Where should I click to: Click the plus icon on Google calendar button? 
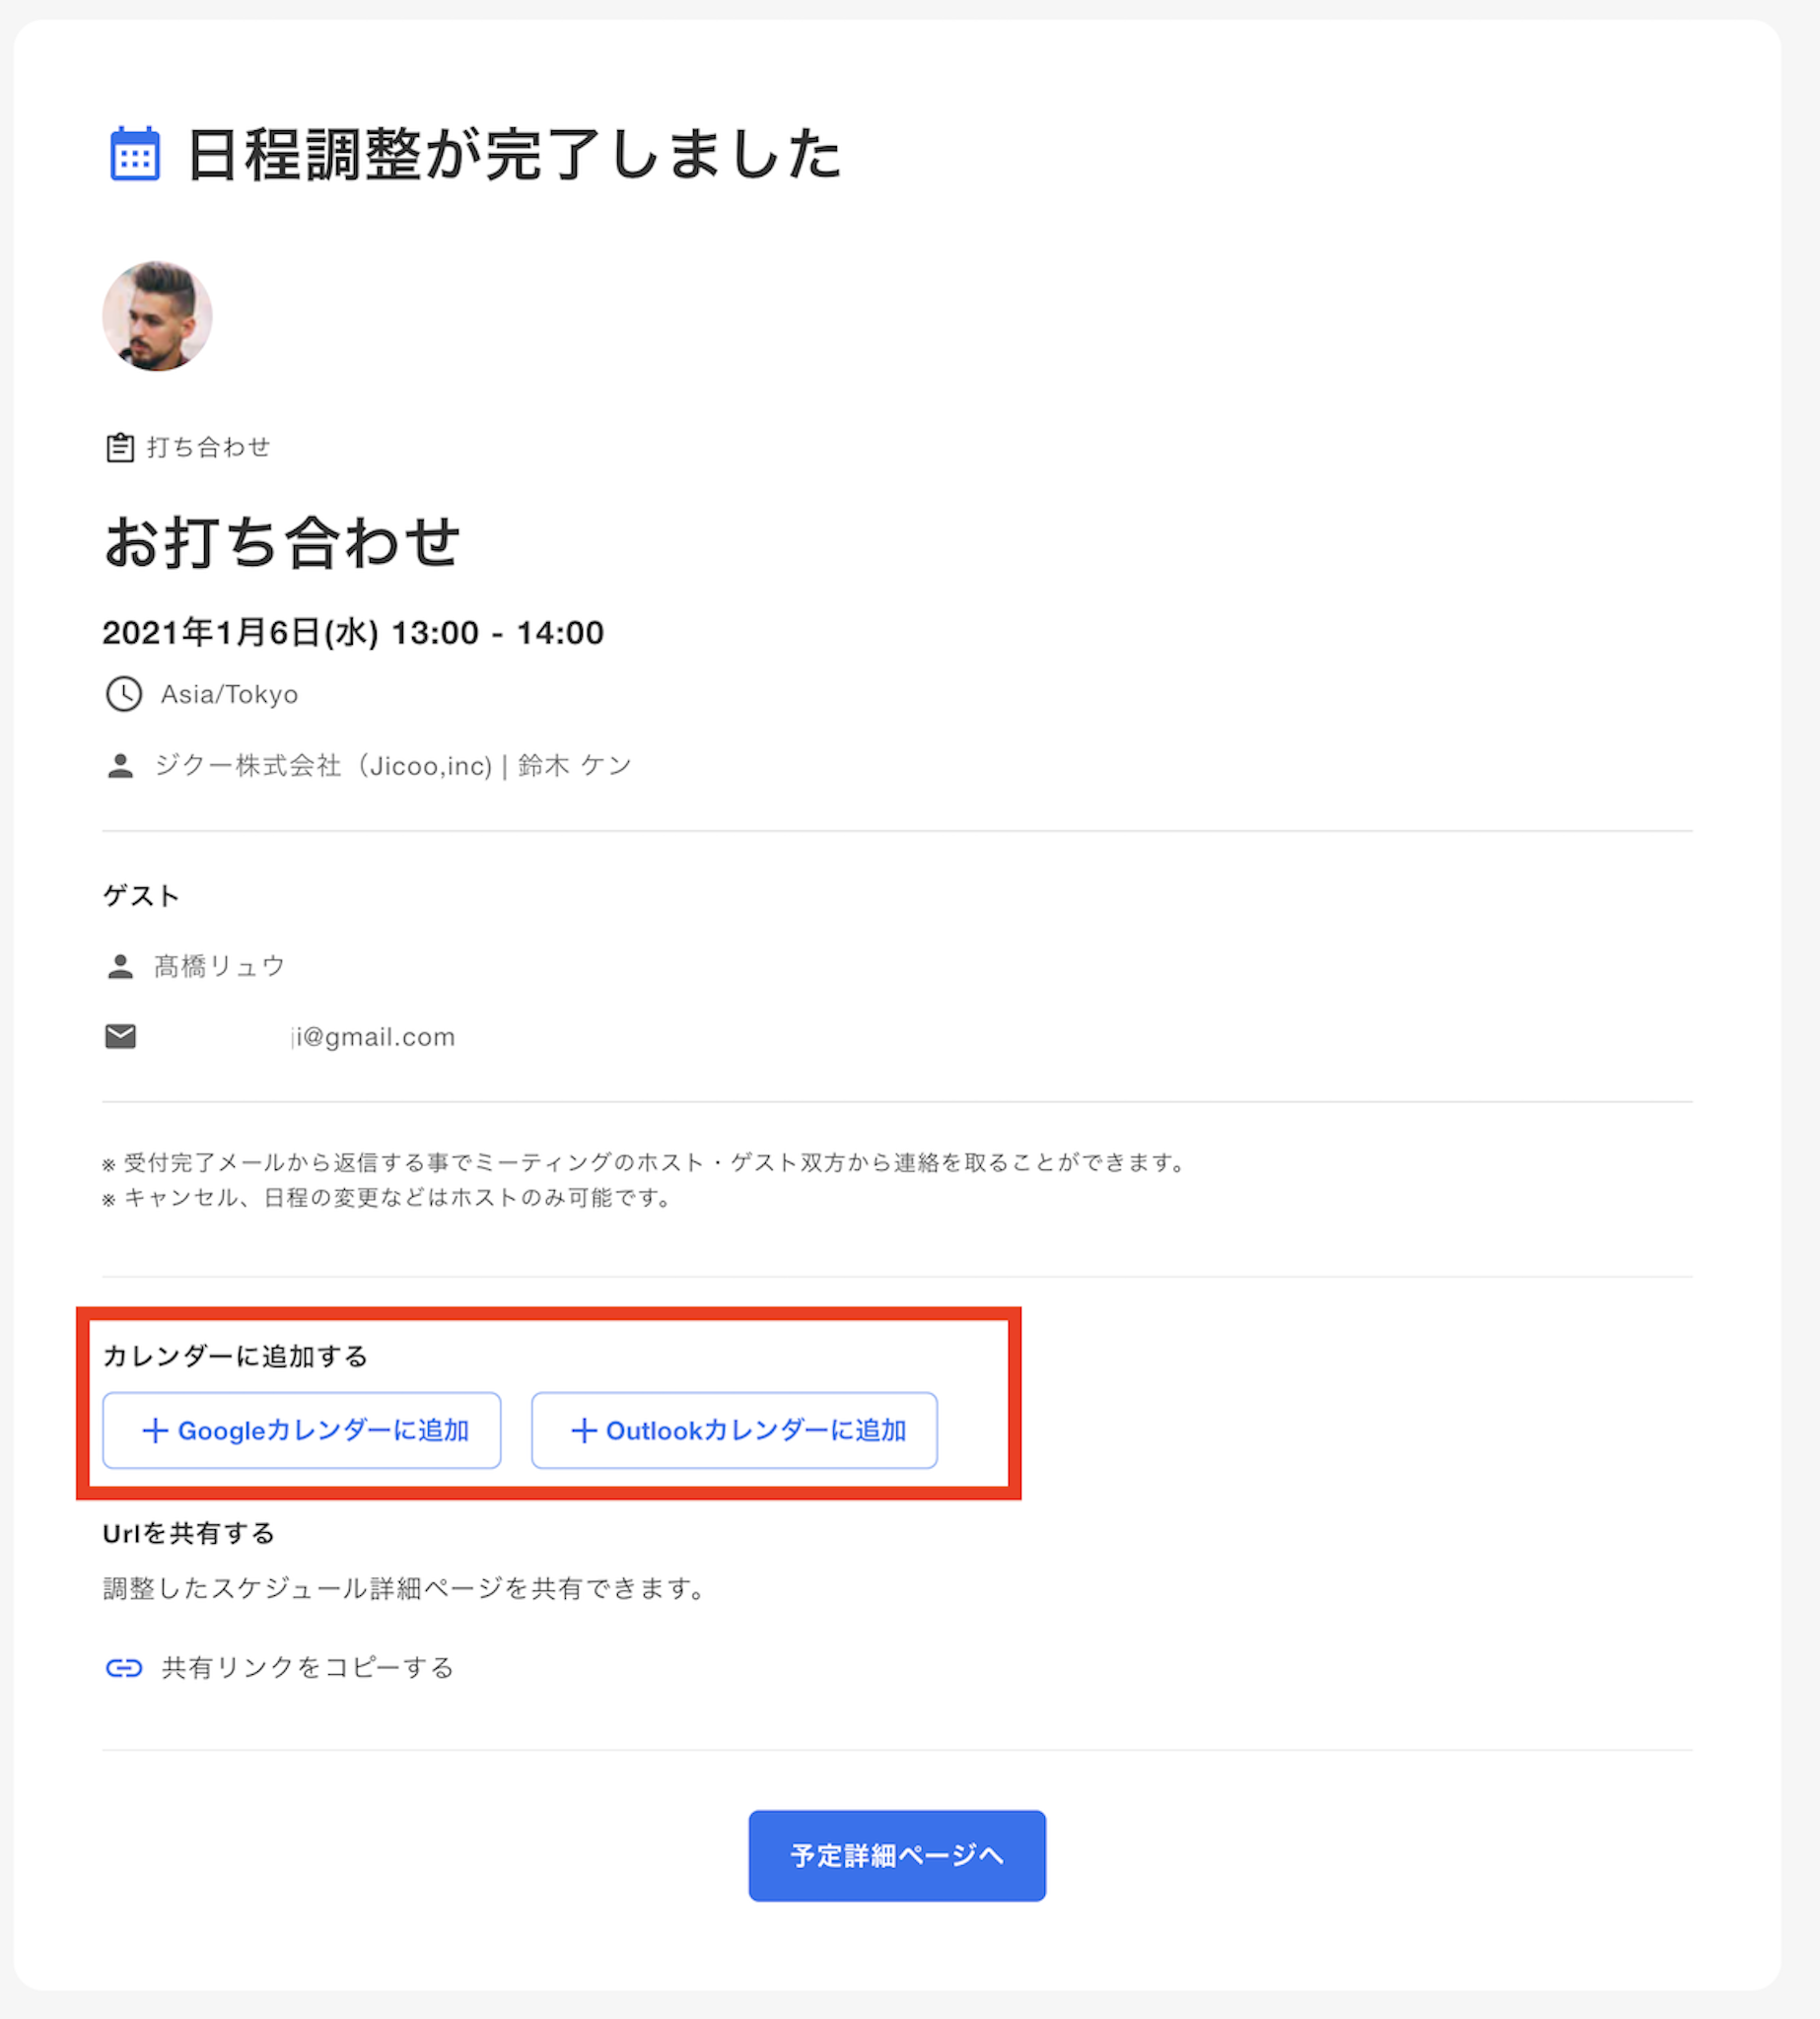[x=155, y=1431]
